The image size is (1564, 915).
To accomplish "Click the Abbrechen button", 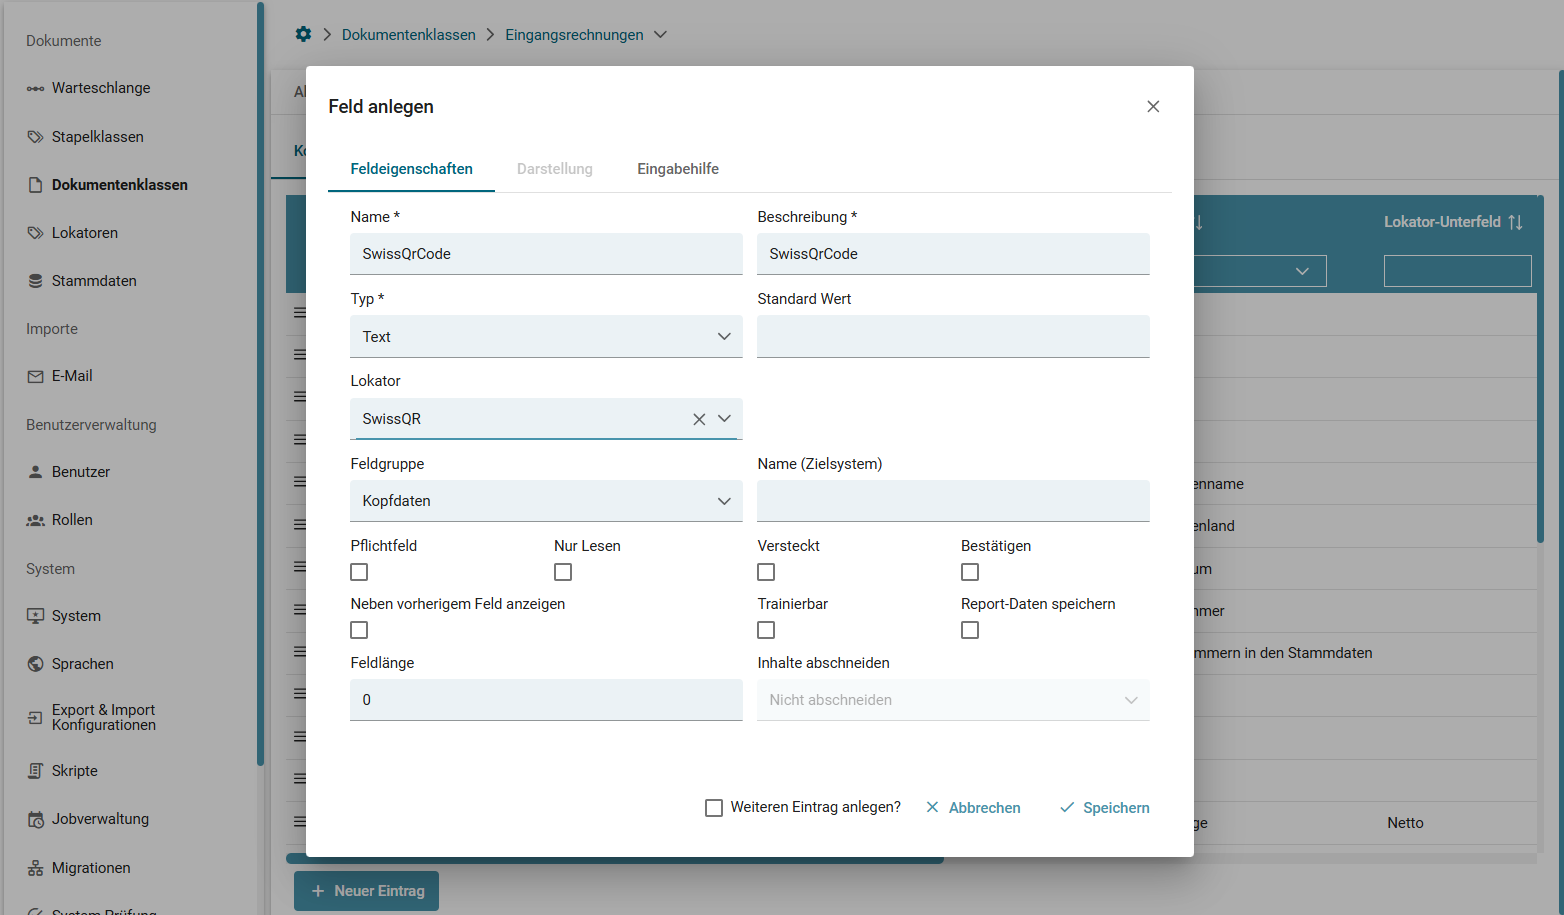I will click(x=973, y=808).
